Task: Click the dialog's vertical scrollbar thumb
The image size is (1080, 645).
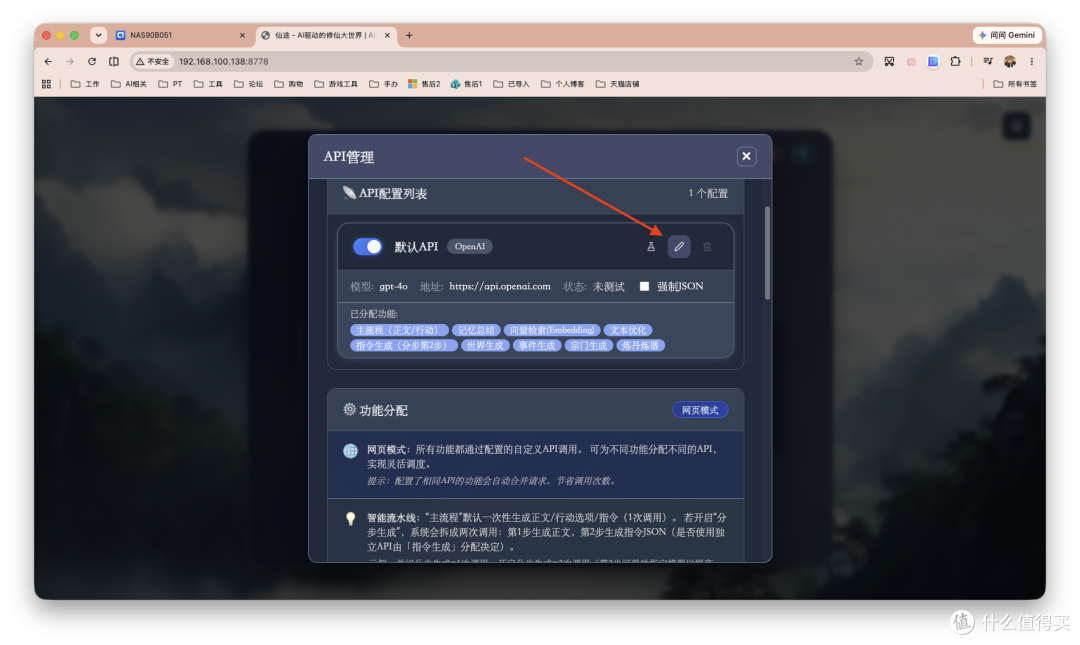Action: point(767,253)
